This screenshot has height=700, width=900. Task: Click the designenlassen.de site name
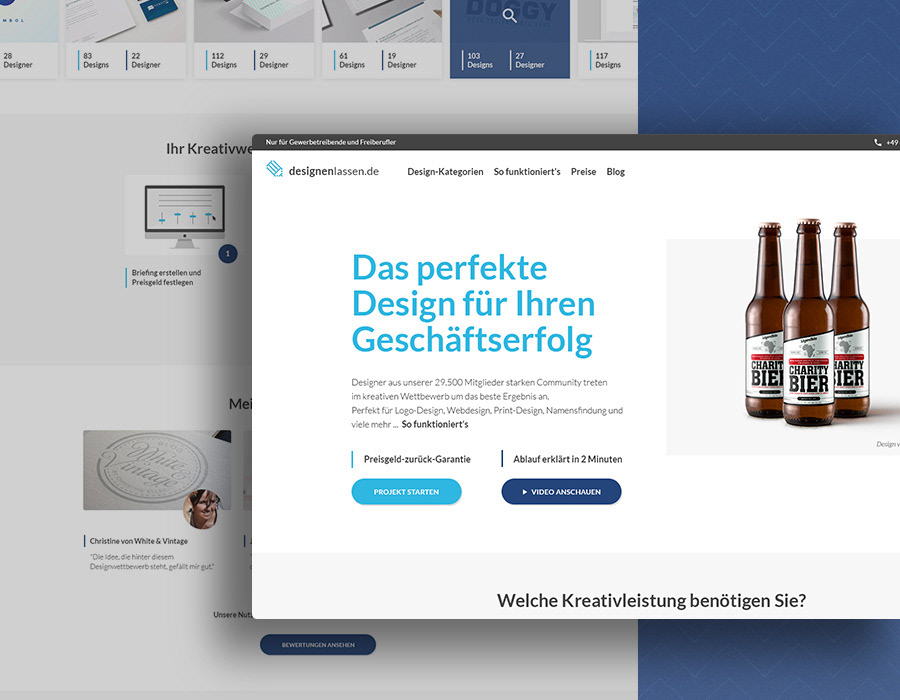click(333, 171)
